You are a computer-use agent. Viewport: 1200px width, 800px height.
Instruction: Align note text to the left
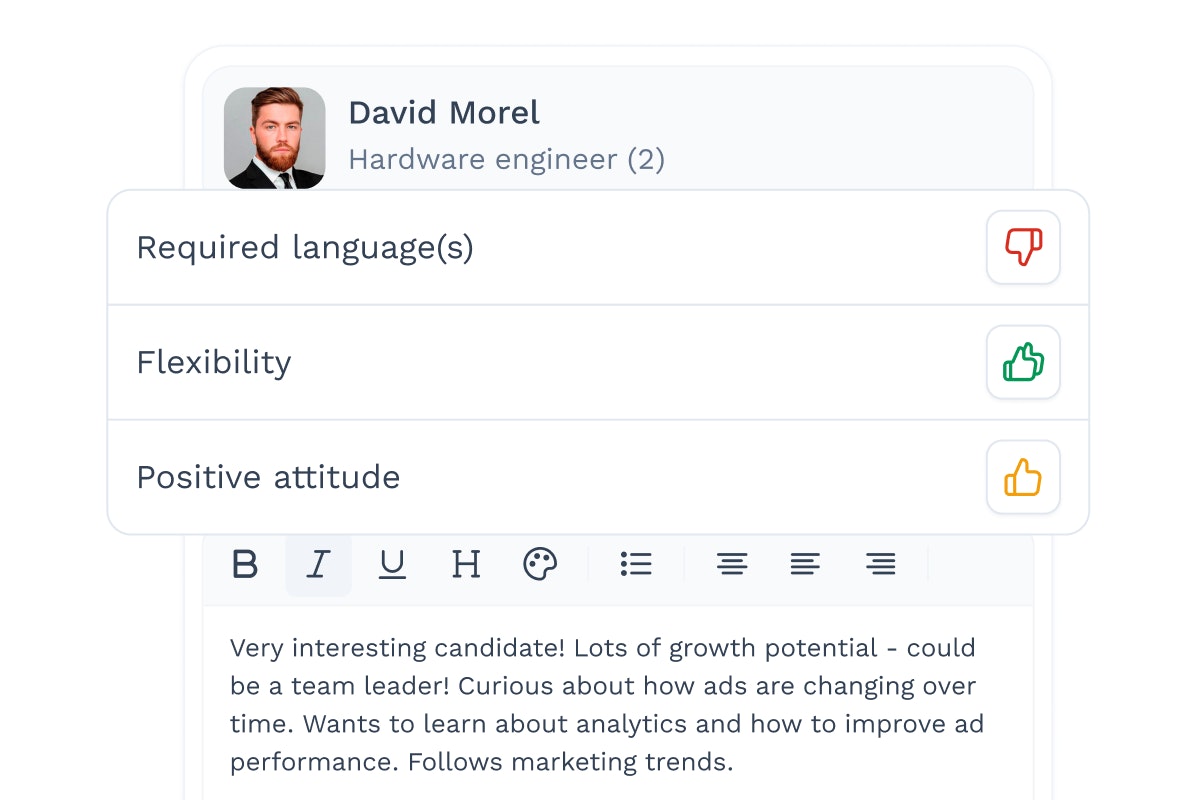point(805,565)
